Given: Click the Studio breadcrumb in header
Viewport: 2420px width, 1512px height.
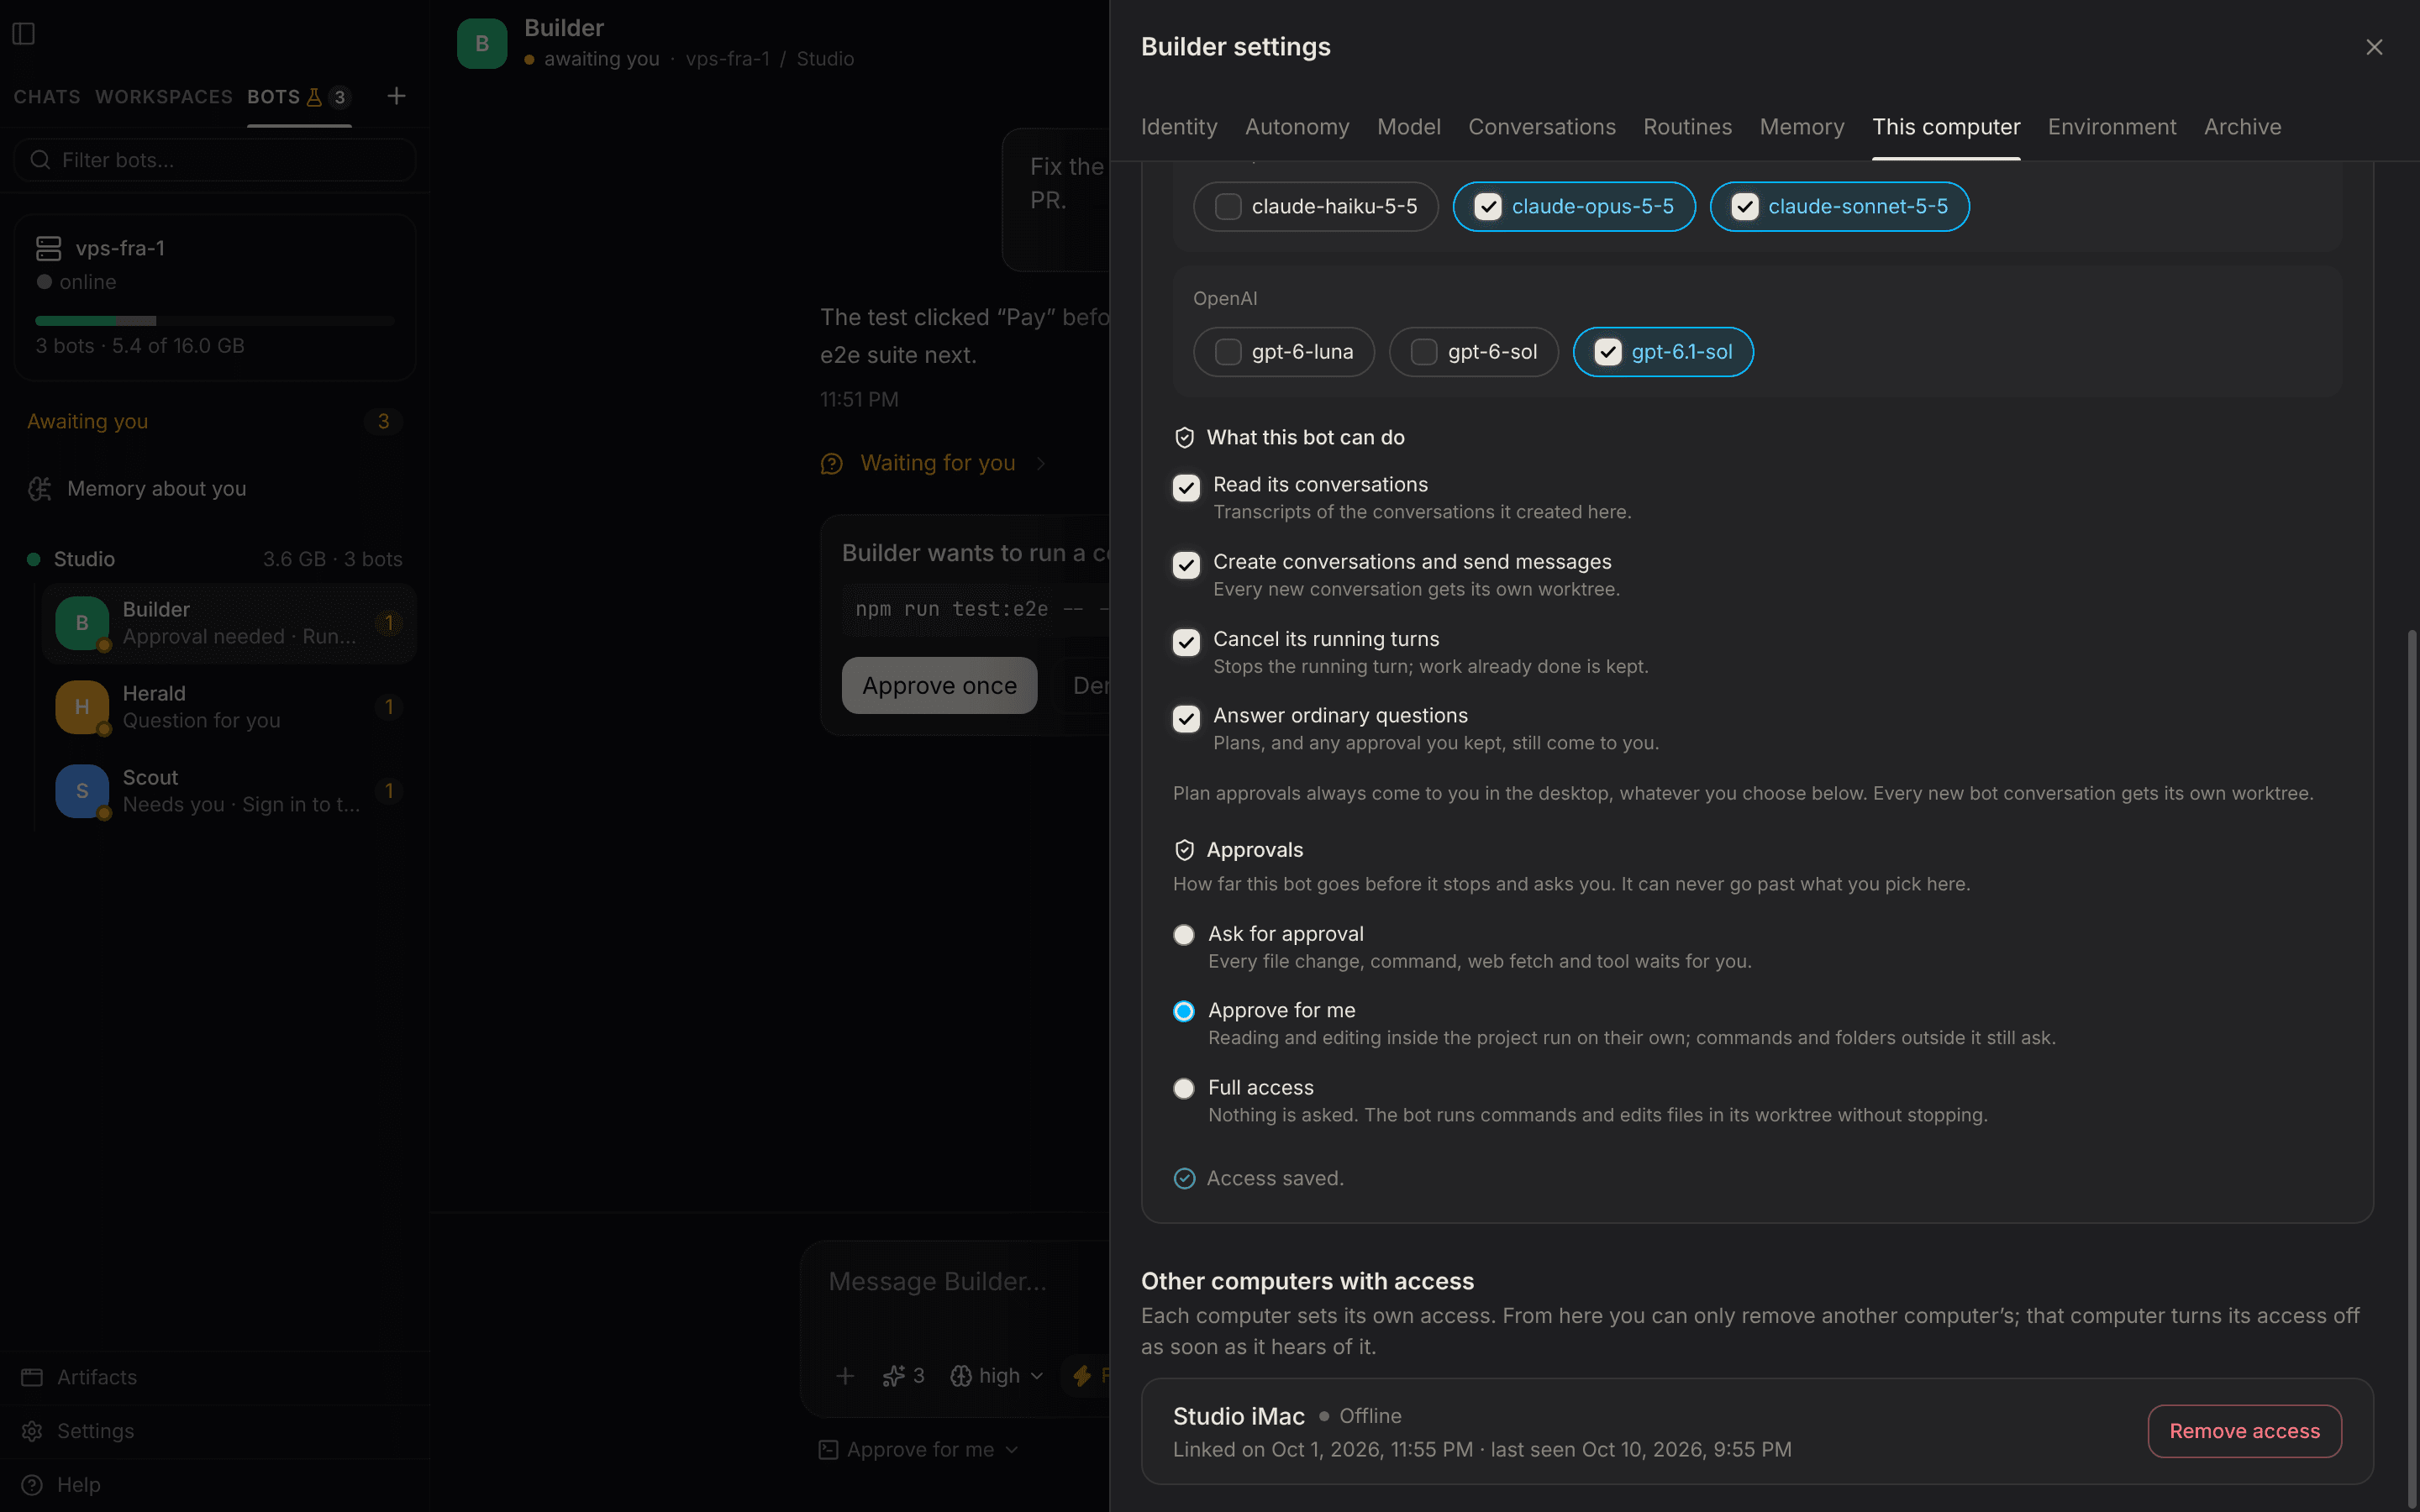Looking at the screenshot, I should click(x=825, y=59).
